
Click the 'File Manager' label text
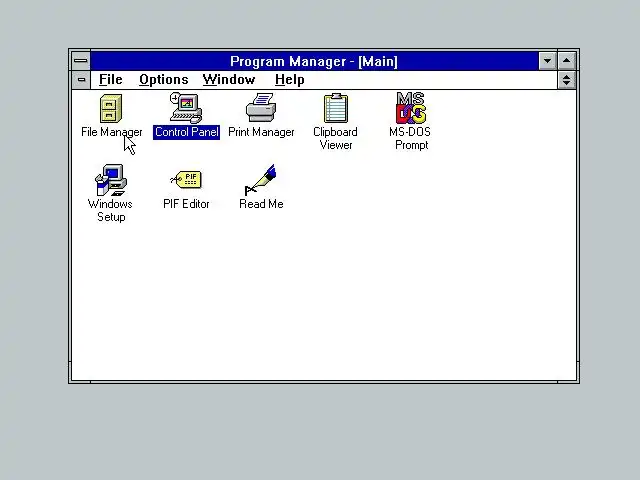[x=112, y=132]
